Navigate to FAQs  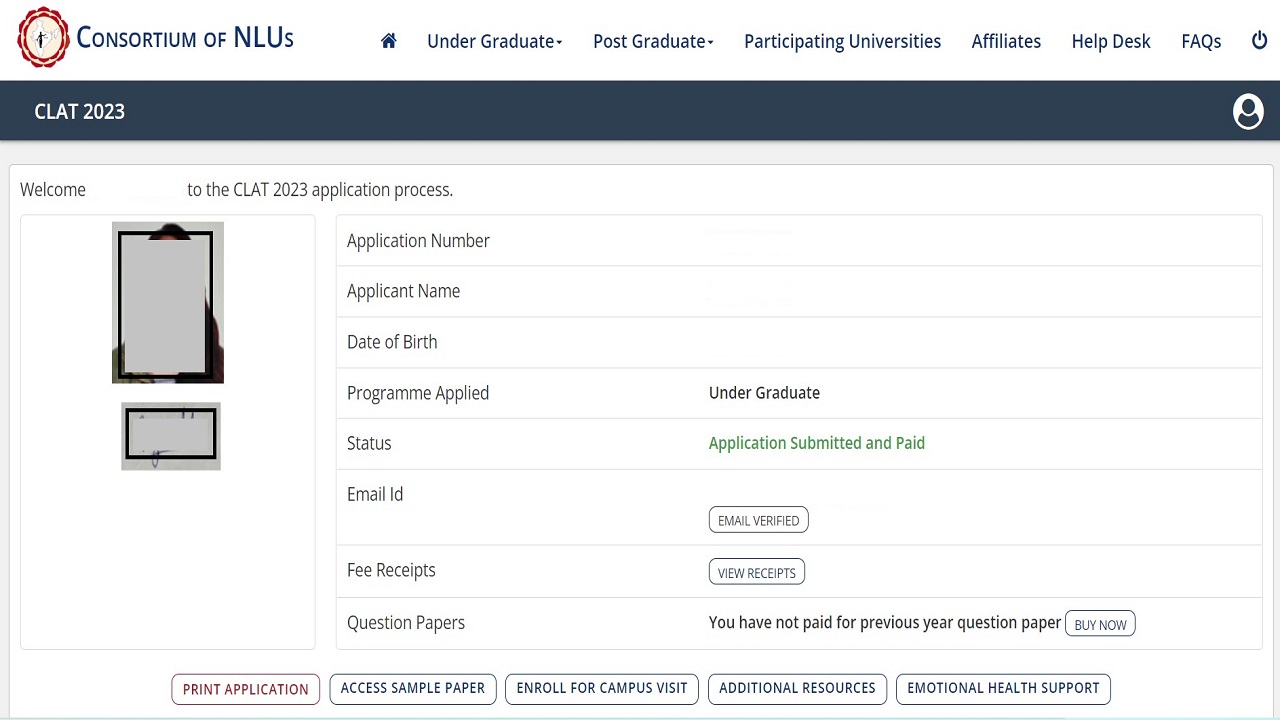tap(1201, 41)
